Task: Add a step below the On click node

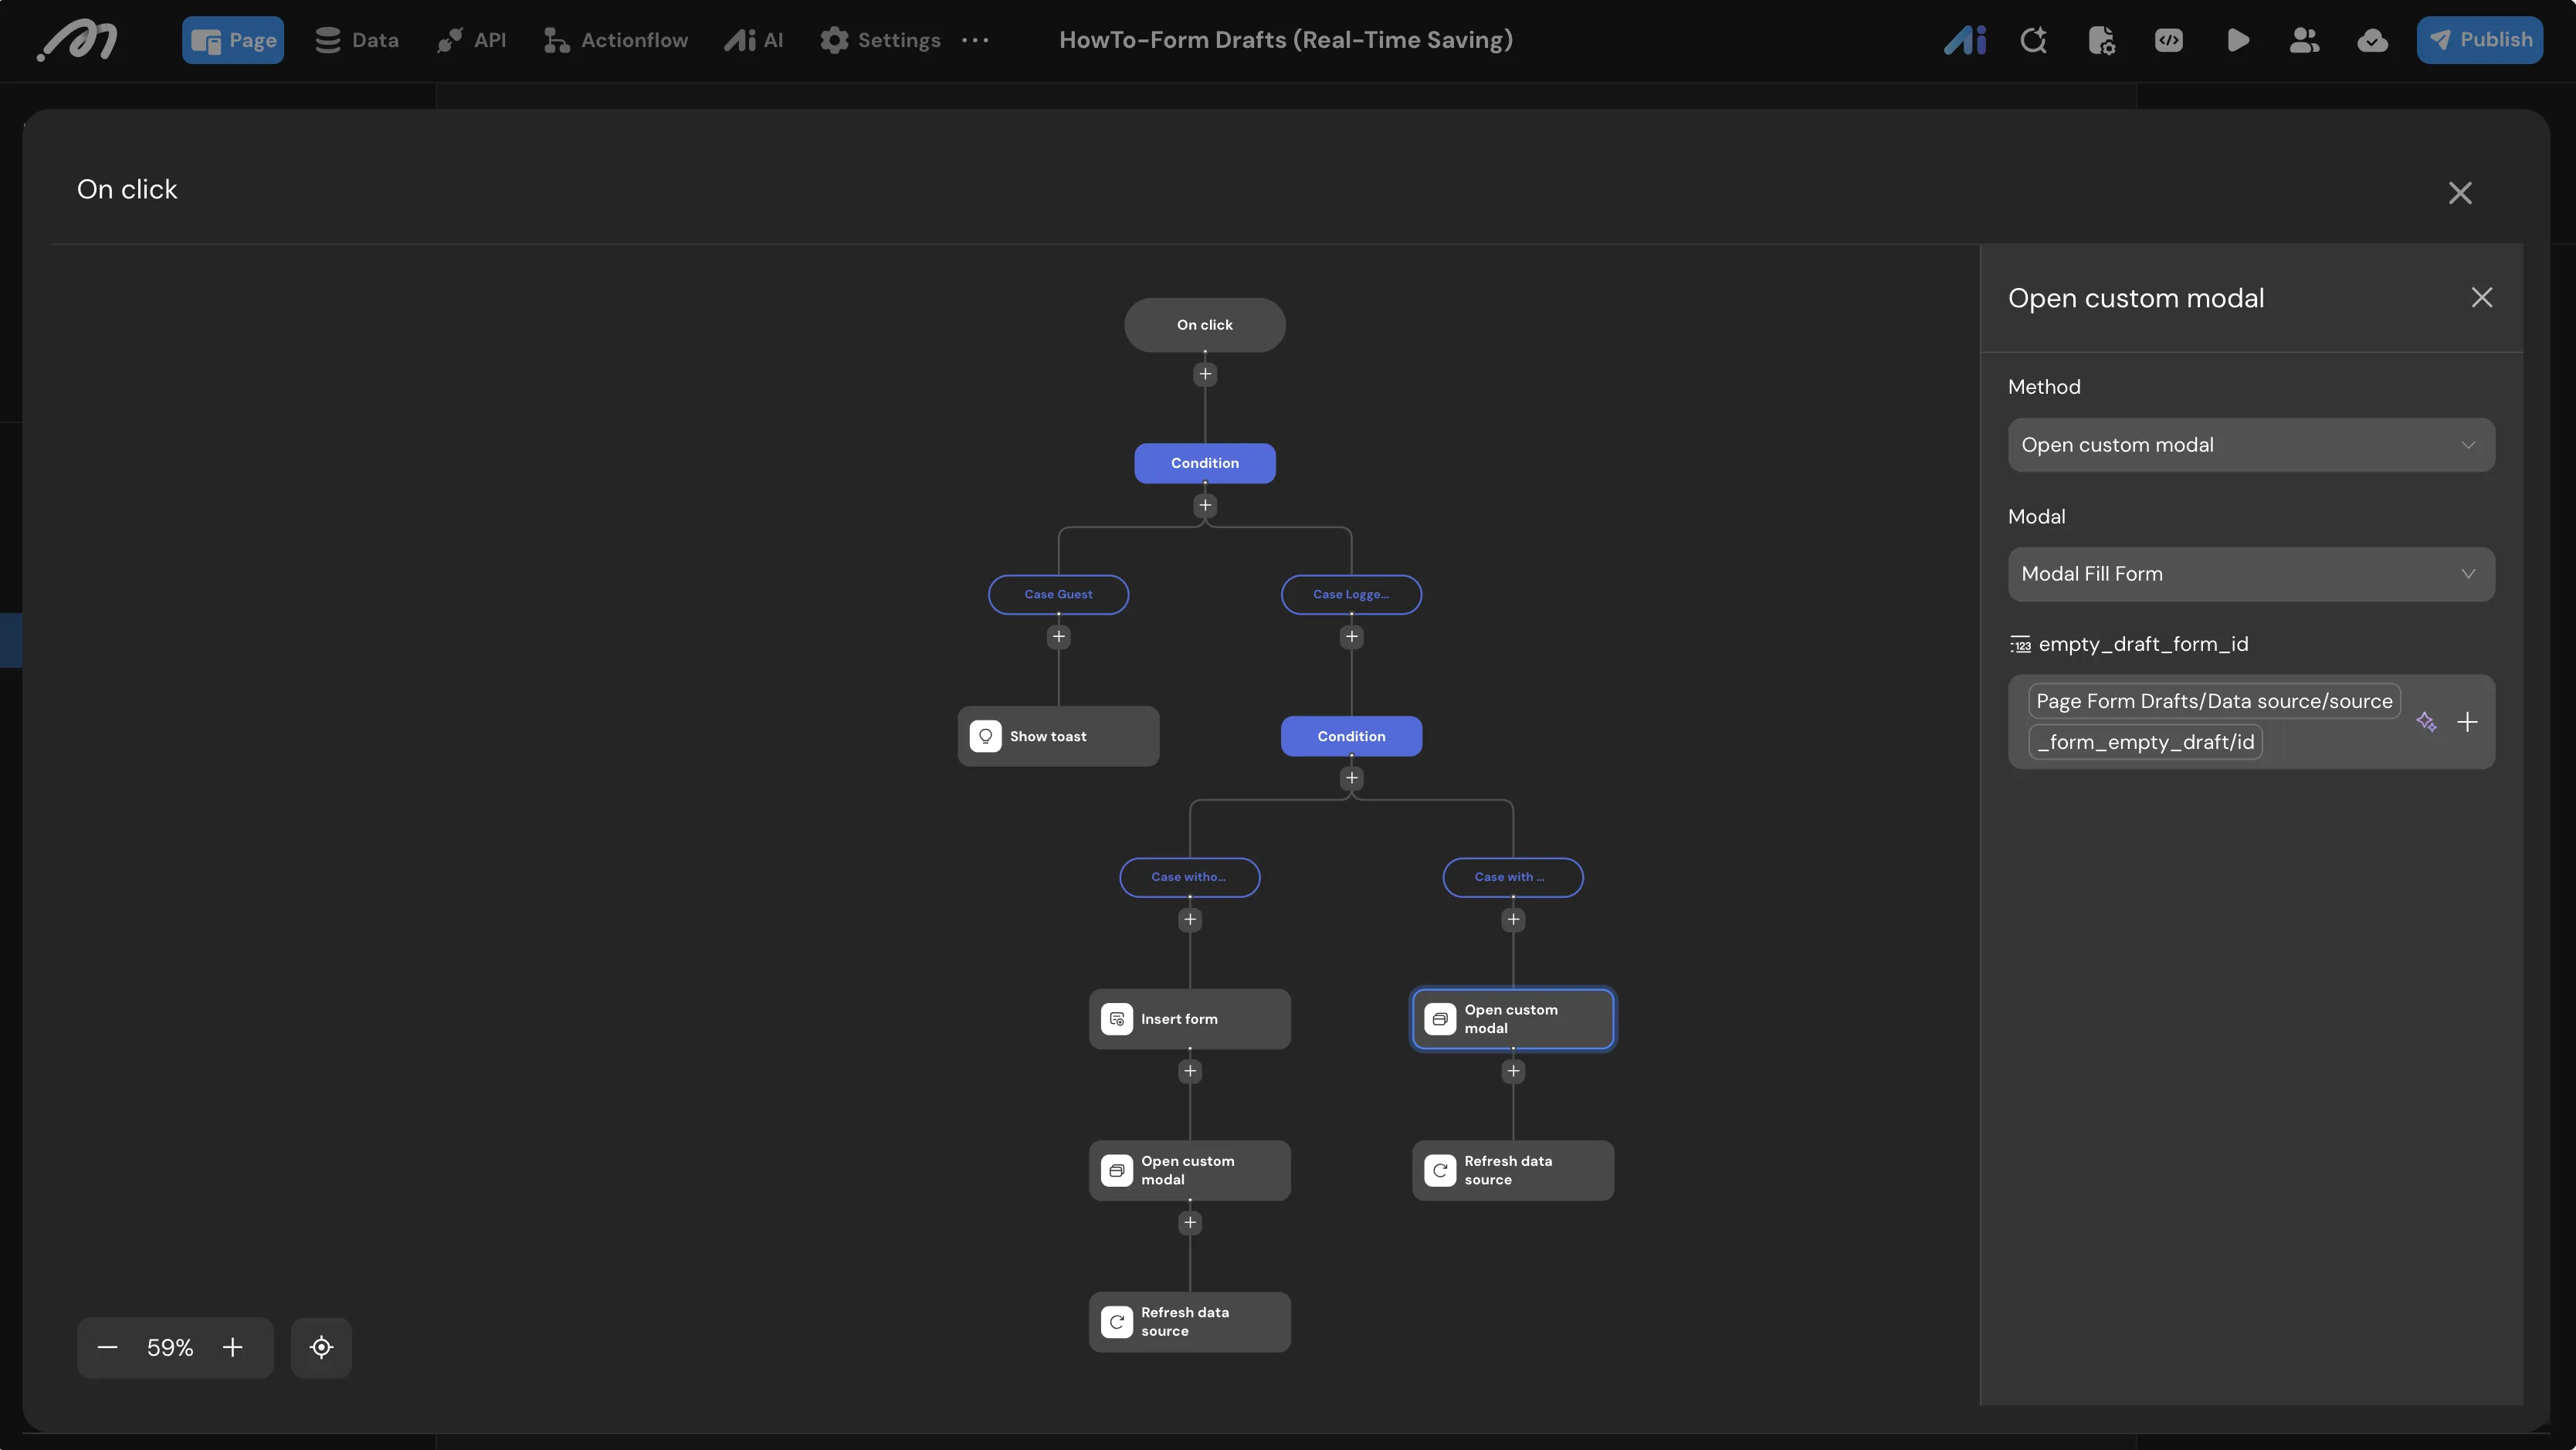Action: pyautogui.click(x=1204, y=374)
